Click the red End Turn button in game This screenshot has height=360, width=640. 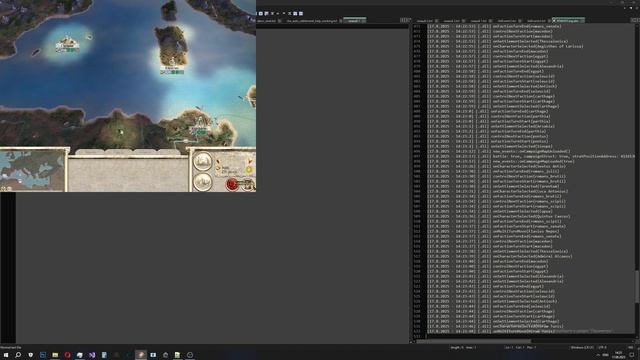click(232, 184)
